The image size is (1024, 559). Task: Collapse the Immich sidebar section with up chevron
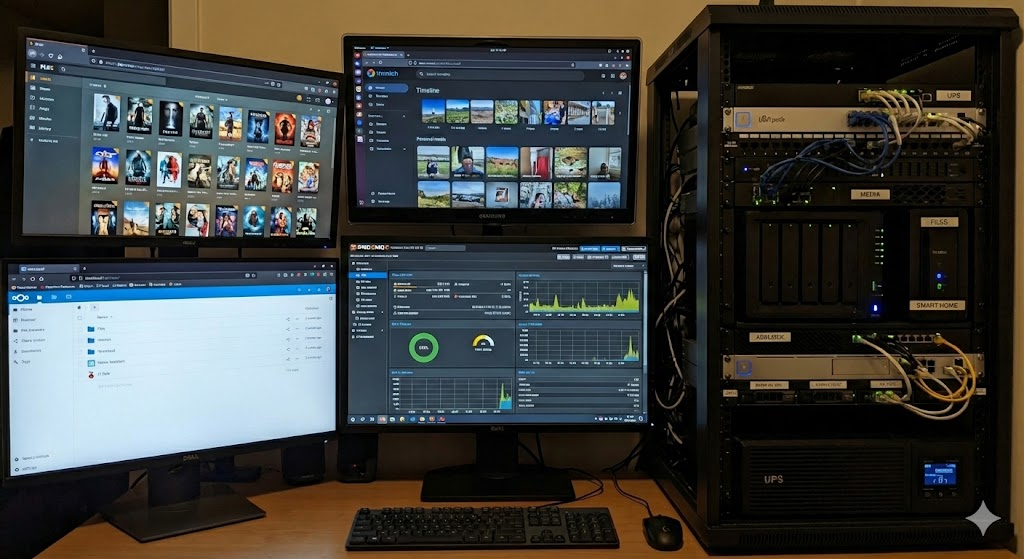click(404, 116)
